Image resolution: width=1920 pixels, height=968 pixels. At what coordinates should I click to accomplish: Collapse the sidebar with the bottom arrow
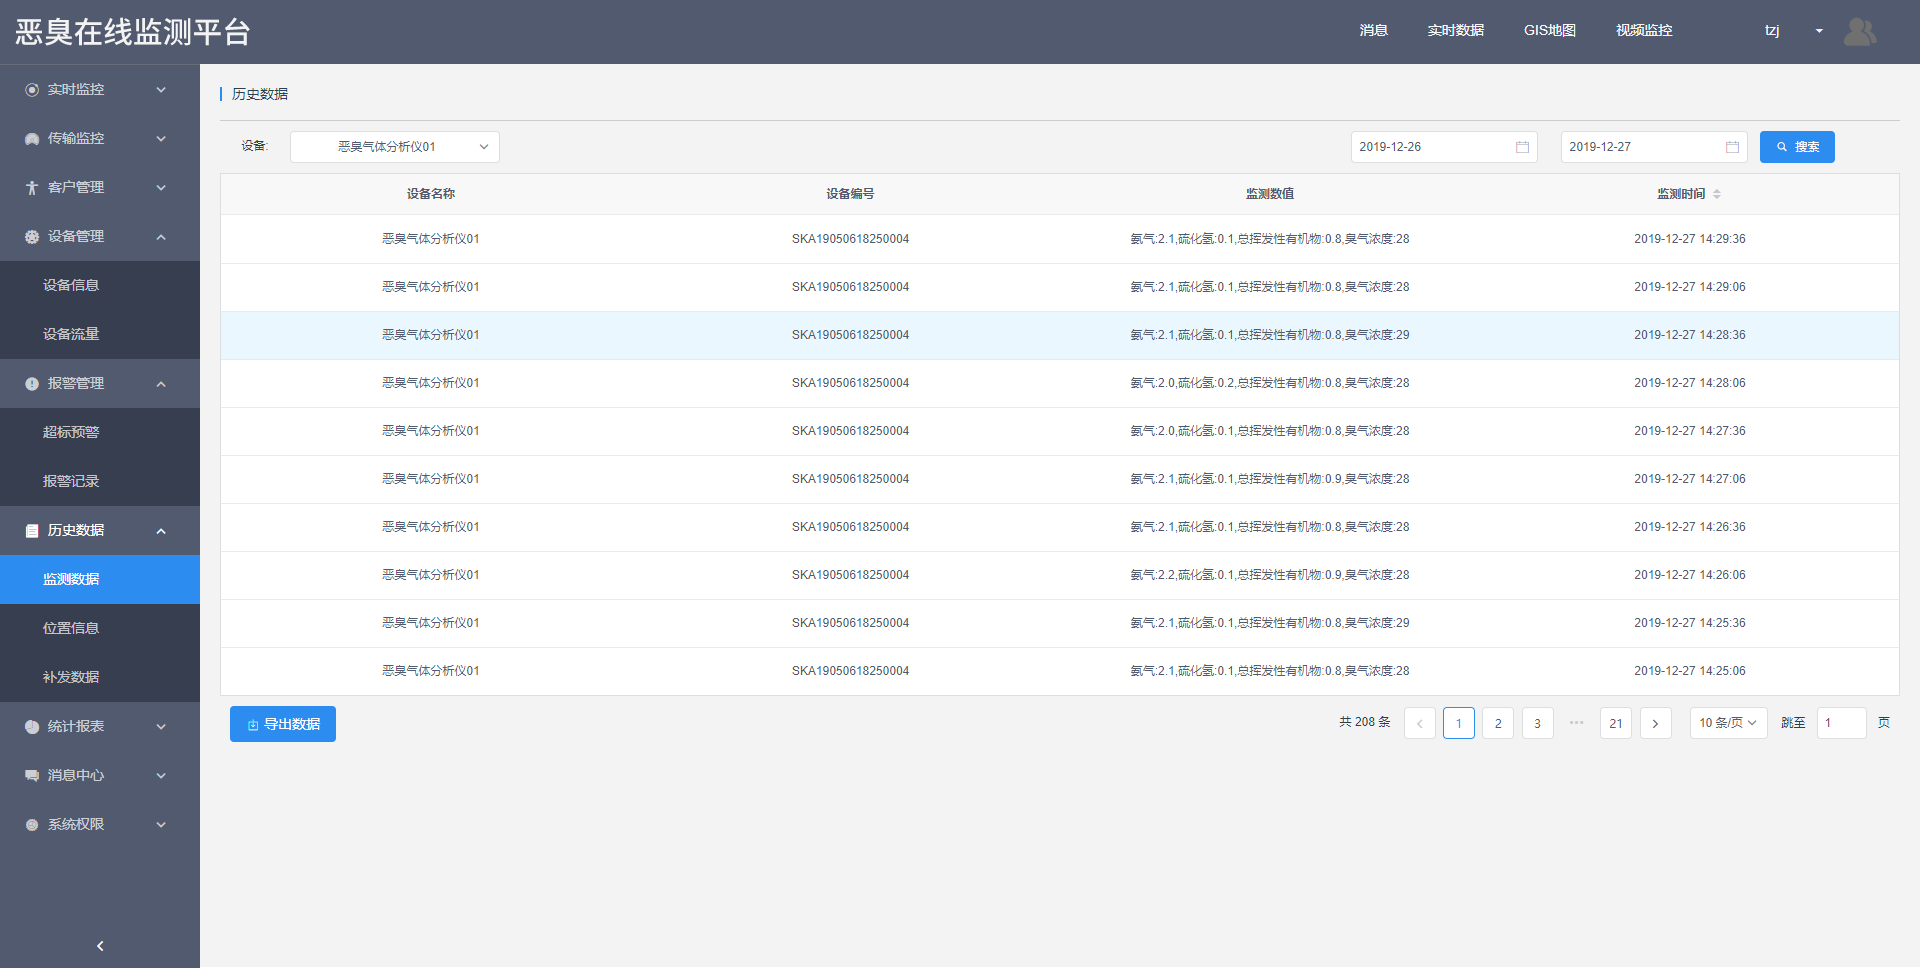coord(100,946)
